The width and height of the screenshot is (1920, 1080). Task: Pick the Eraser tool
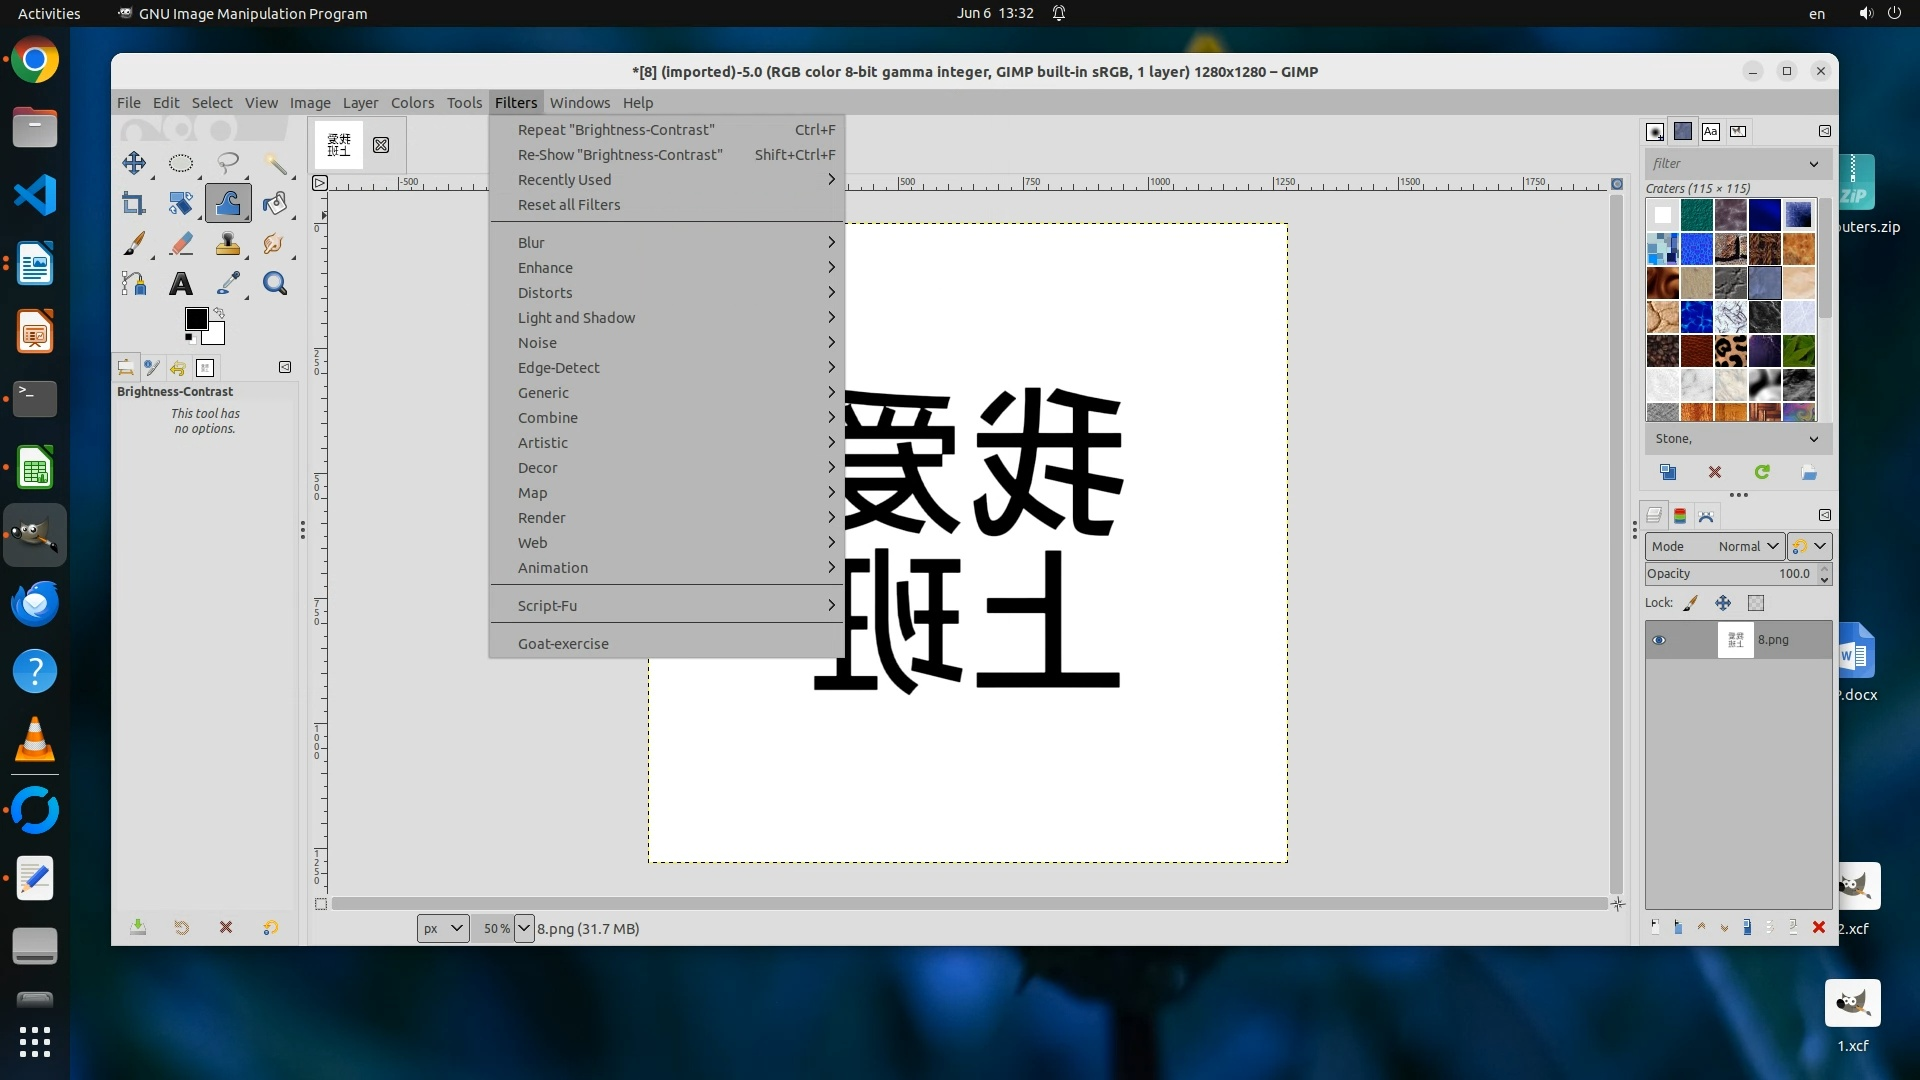[181, 244]
